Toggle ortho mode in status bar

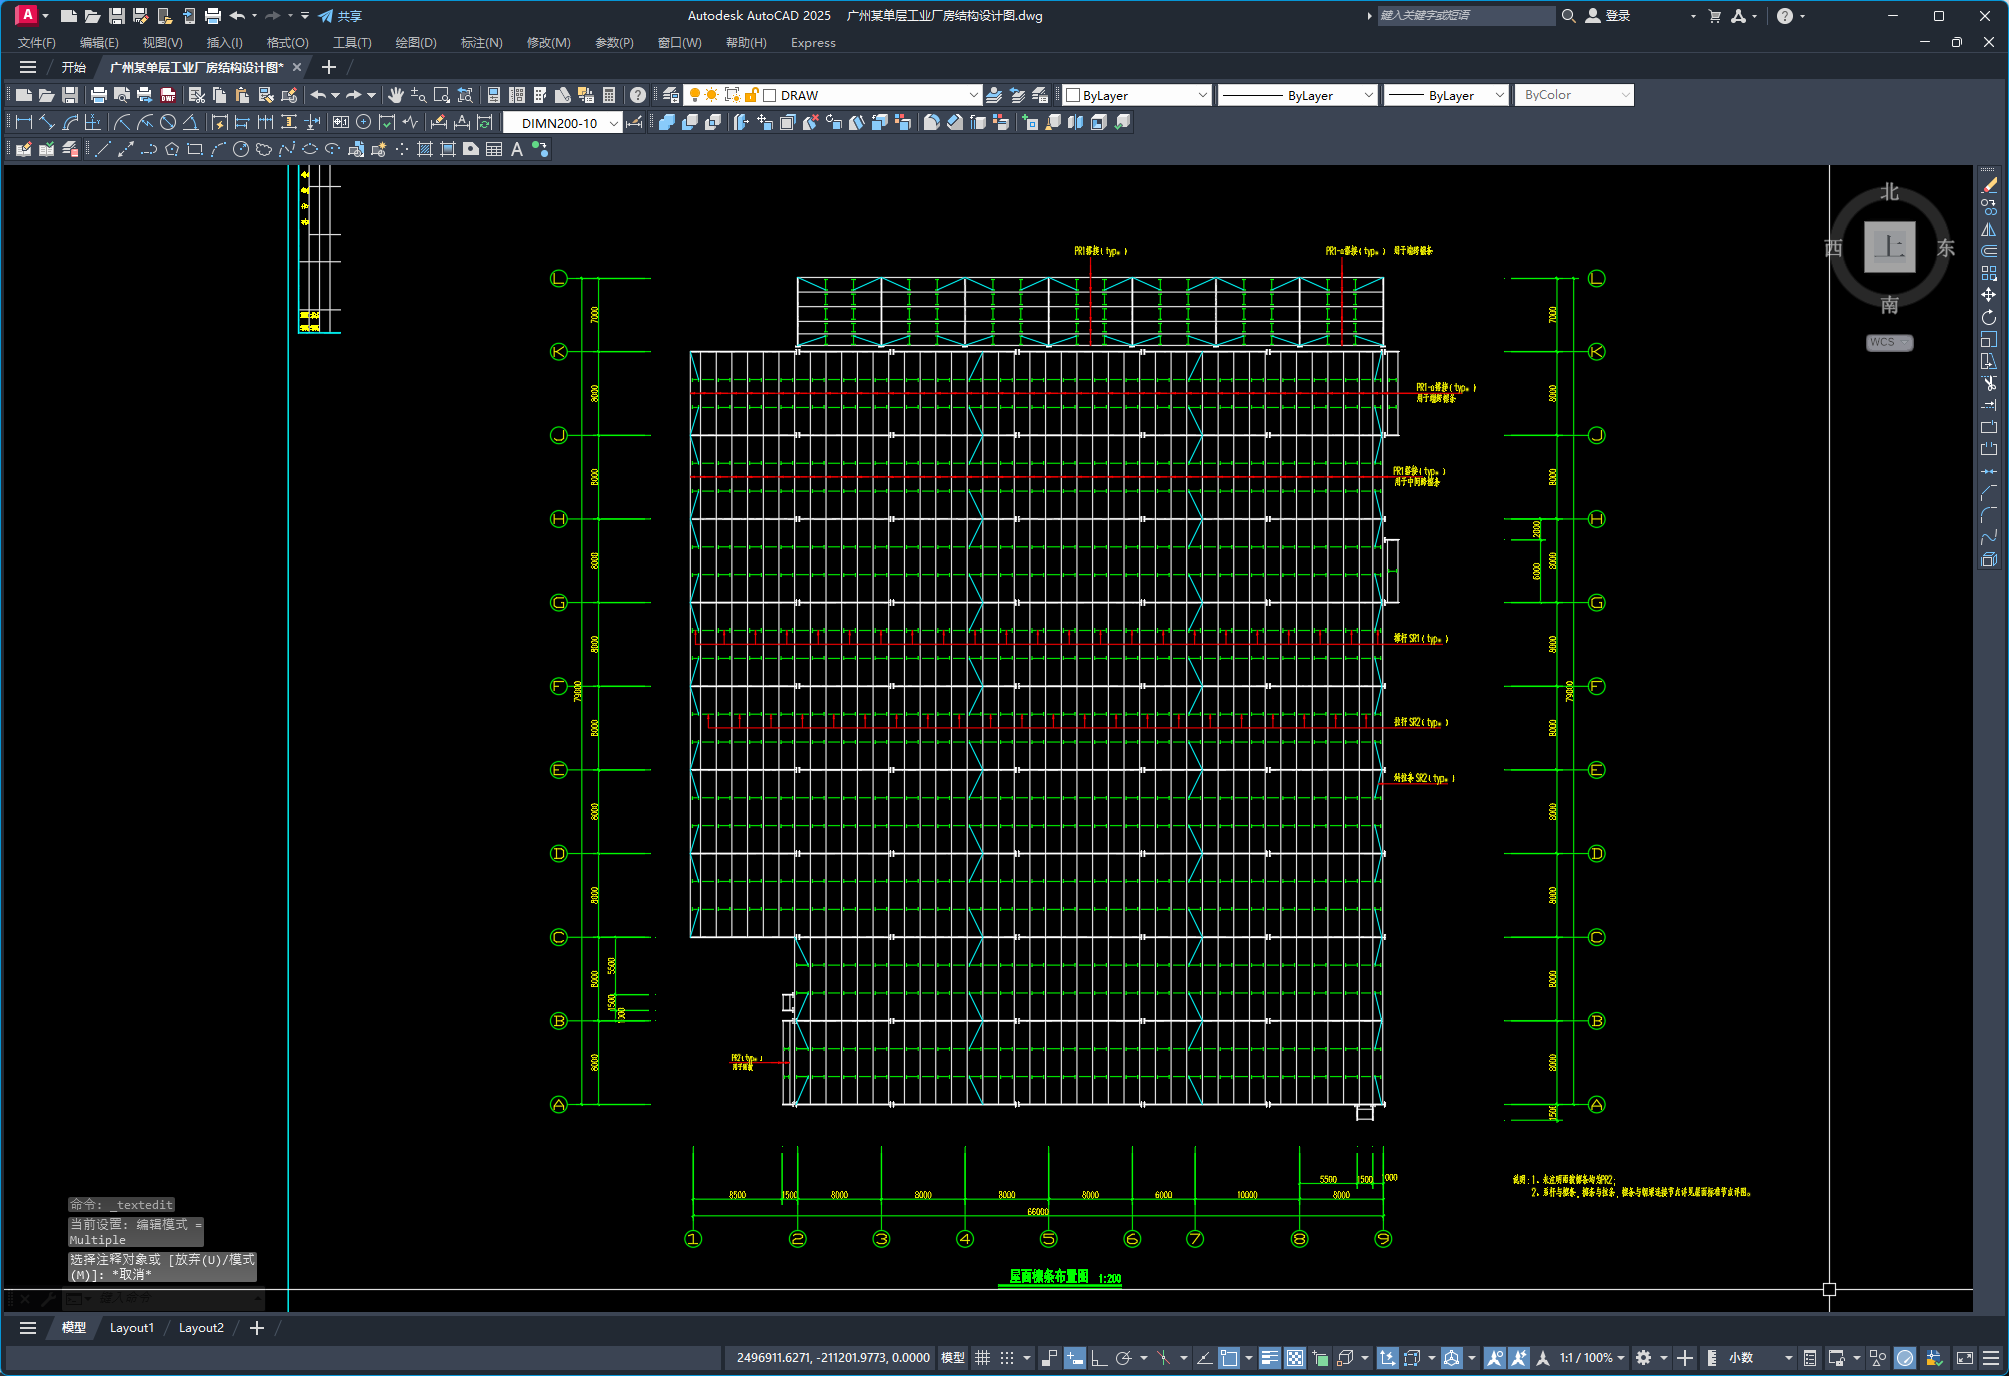(1099, 1358)
